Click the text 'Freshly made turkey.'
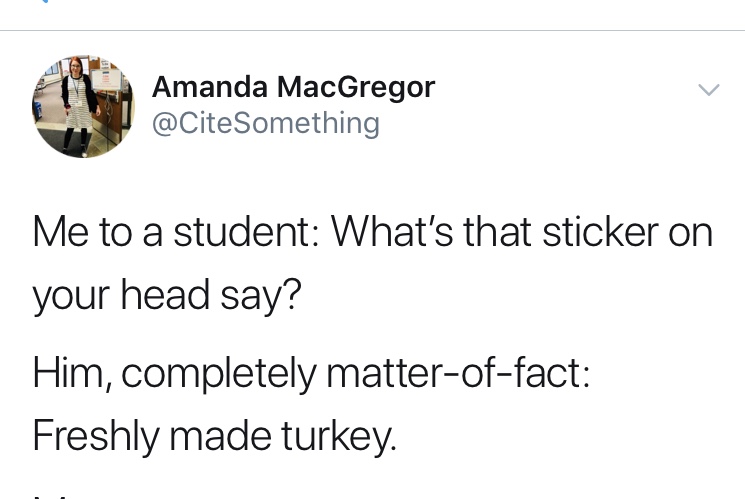The image size is (745, 499). (x=214, y=436)
